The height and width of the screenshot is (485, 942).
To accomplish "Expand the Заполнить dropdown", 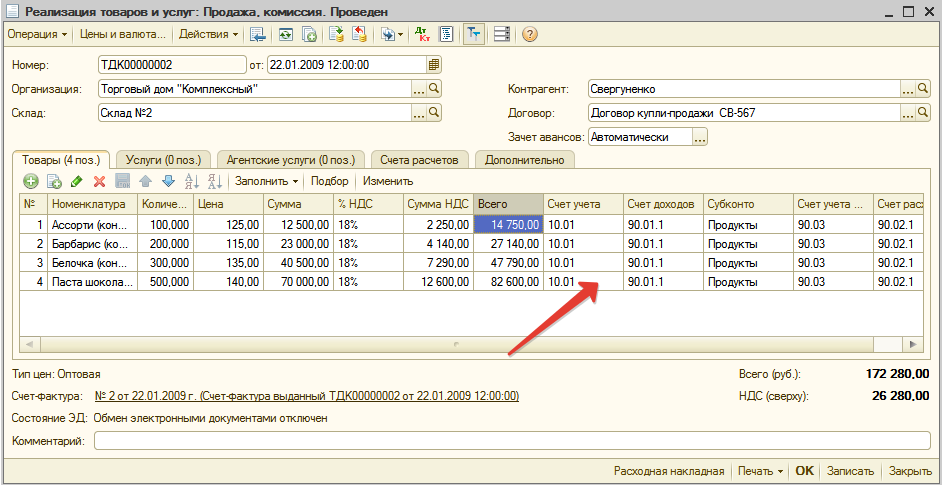I will tap(266, 181).
